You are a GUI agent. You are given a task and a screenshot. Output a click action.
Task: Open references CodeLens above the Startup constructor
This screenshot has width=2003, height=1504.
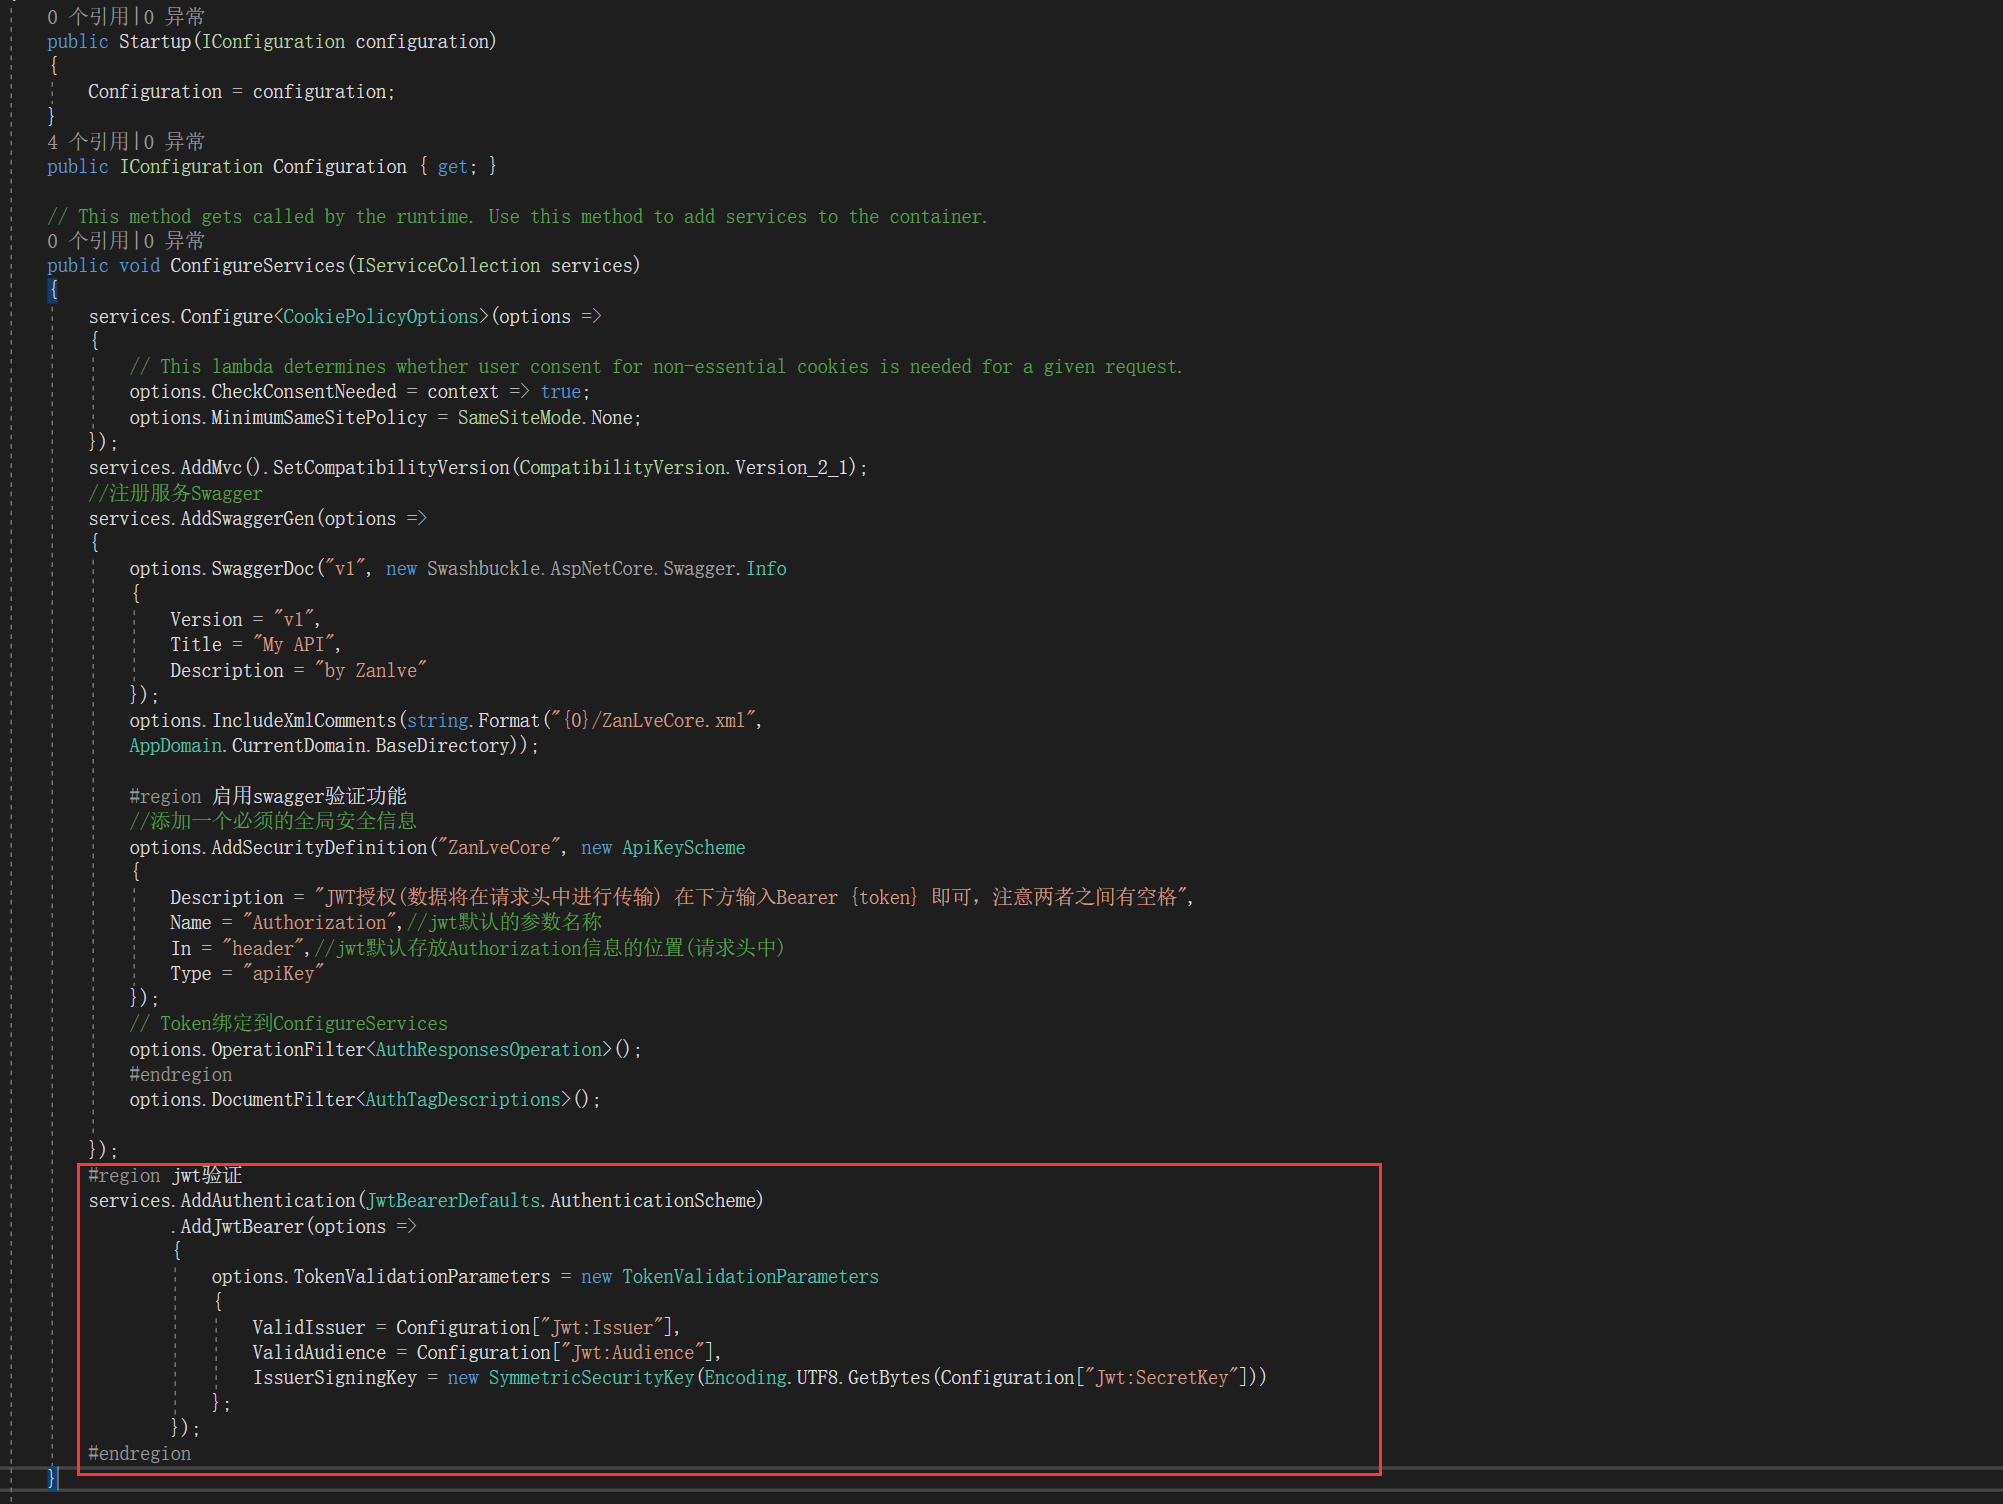(88, 17)
